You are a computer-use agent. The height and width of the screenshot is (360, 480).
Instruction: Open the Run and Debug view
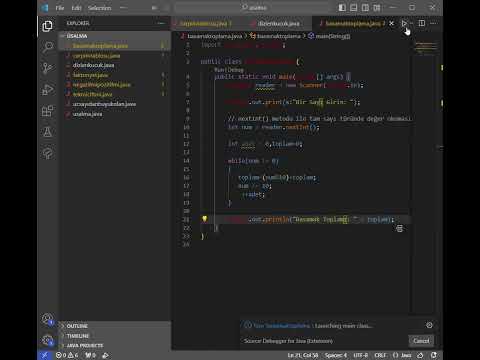(47, 89)
